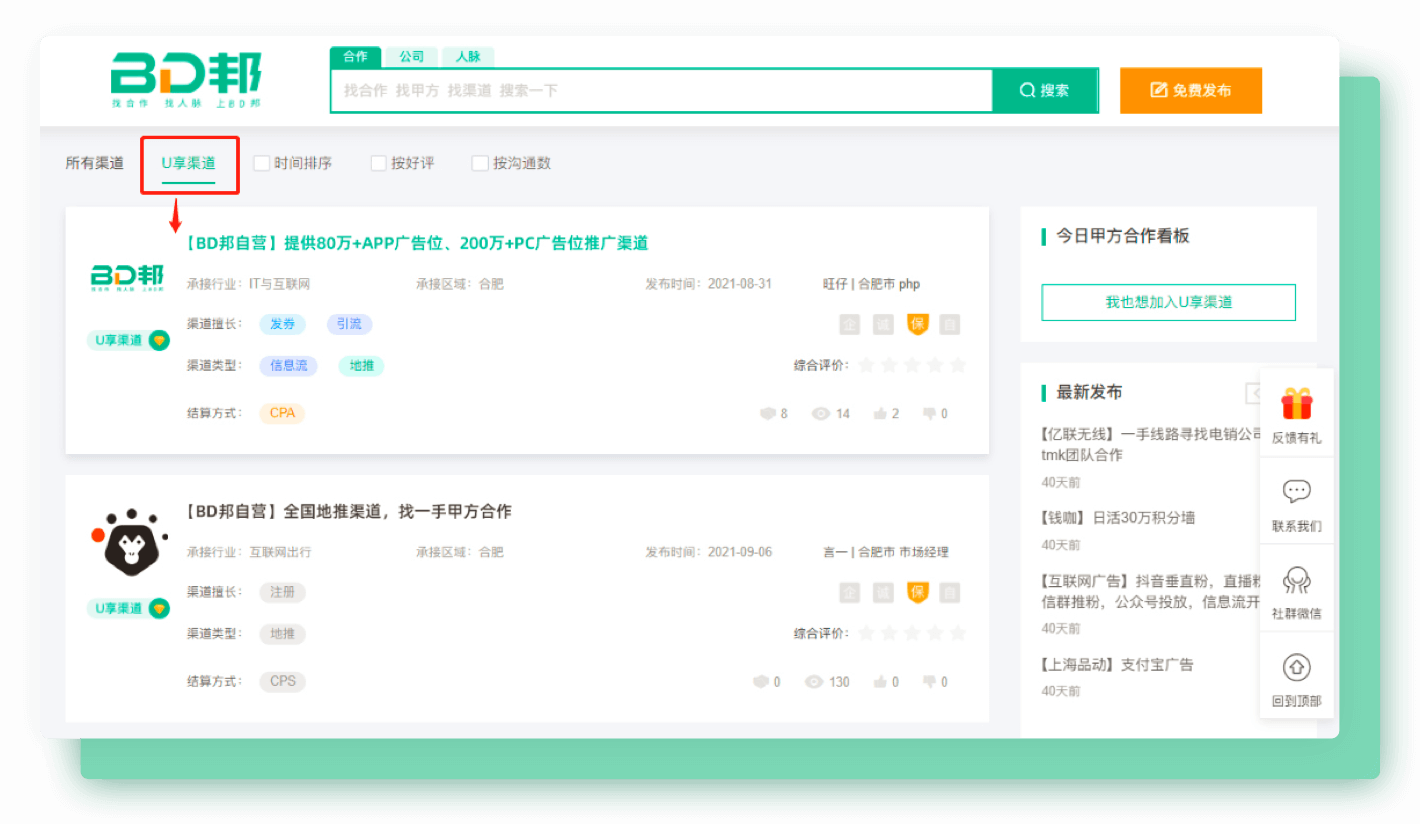Click the 企 badge on 全国地推渠道 listing
This screenshot has width=1420, height=824.
(849, 592)
